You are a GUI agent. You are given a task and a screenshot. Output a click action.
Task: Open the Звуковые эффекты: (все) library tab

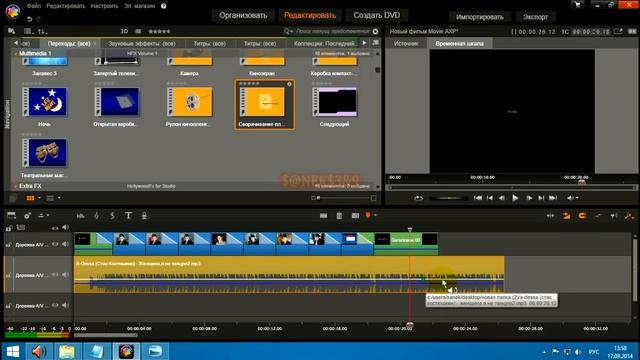142,43
